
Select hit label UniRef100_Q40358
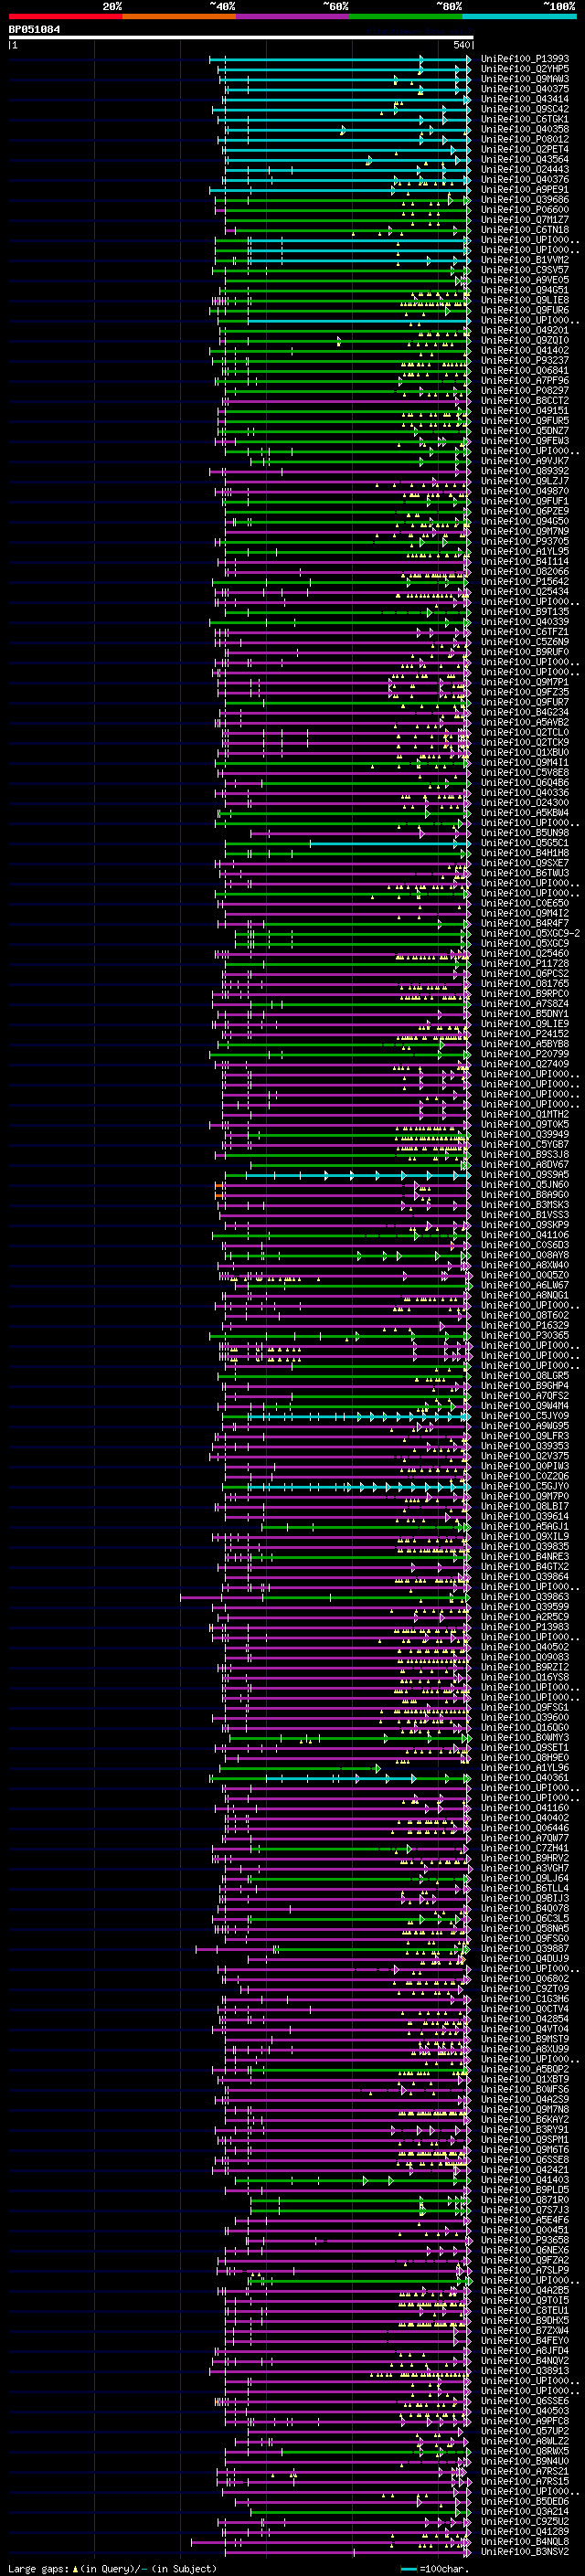point(525,129)
